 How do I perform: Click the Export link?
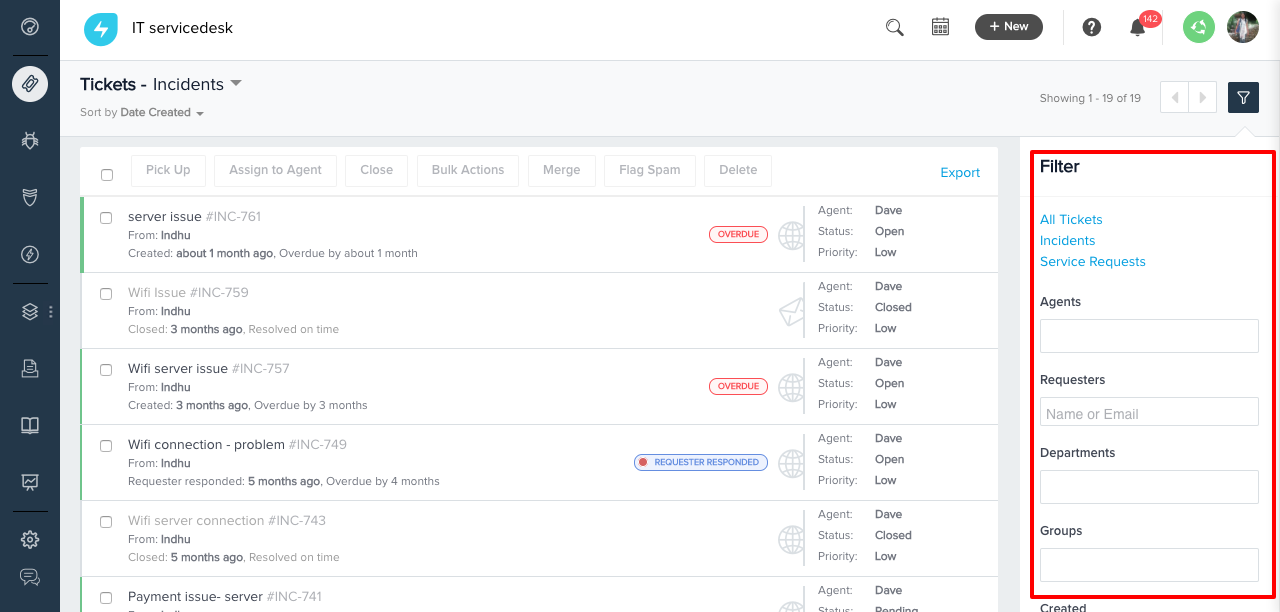[959, 173]
